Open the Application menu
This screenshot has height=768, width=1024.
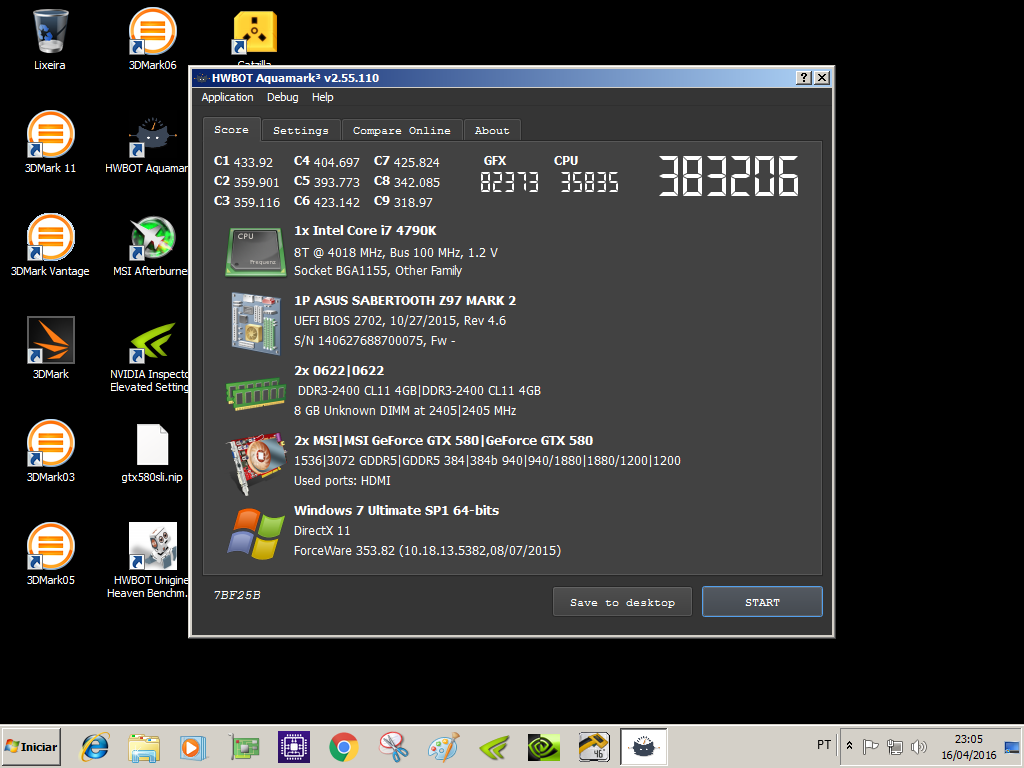pyautogui.click(x=227, y=97)
